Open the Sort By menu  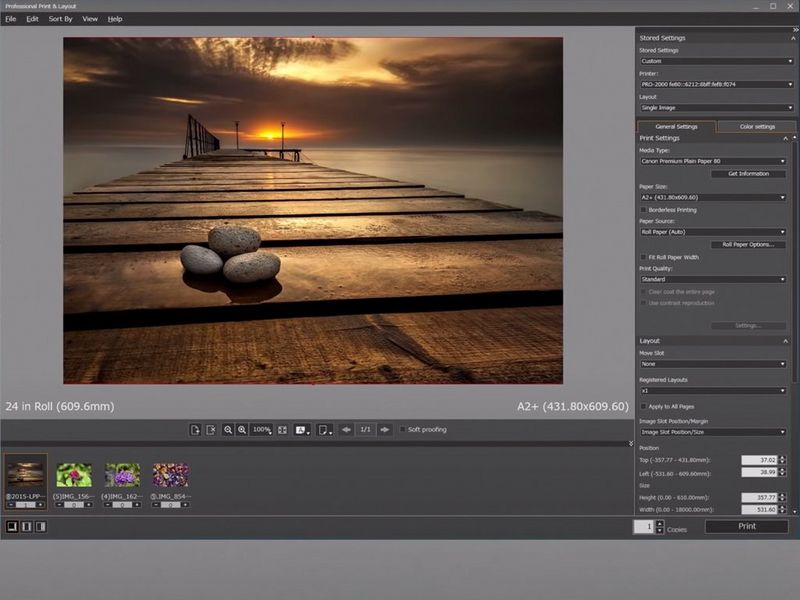click(60, 19)
